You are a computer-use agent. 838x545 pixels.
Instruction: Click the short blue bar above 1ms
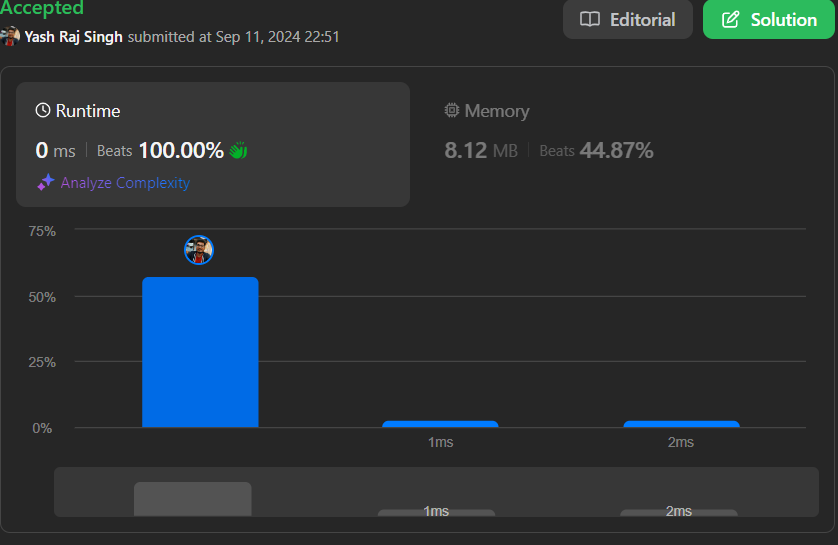pos(440,424)
